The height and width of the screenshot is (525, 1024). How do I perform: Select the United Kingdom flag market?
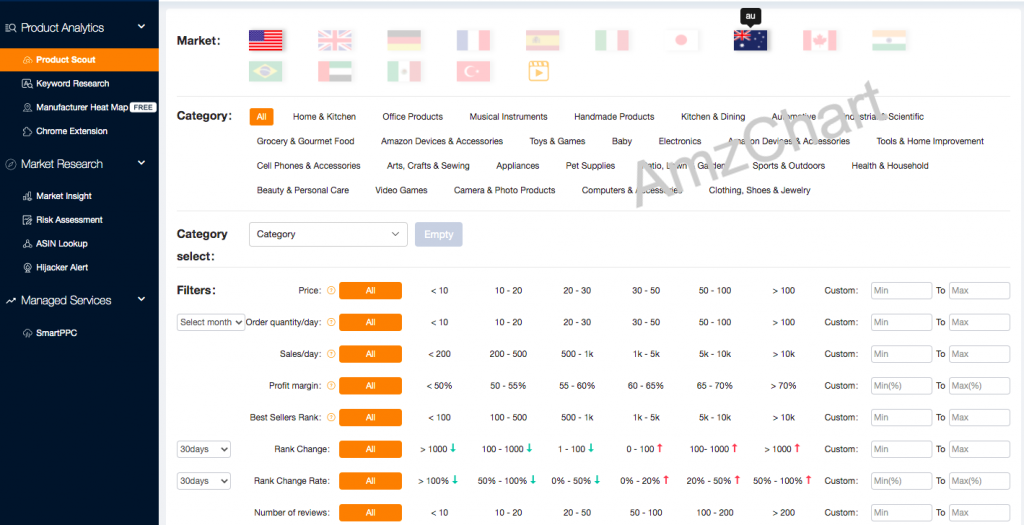point(335,40)
